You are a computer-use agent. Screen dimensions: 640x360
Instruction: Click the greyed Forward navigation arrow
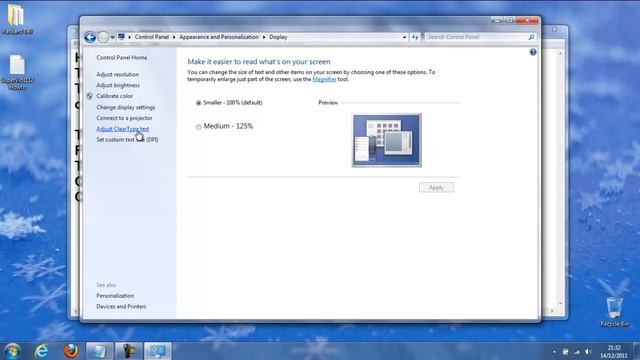coord(103,37)
